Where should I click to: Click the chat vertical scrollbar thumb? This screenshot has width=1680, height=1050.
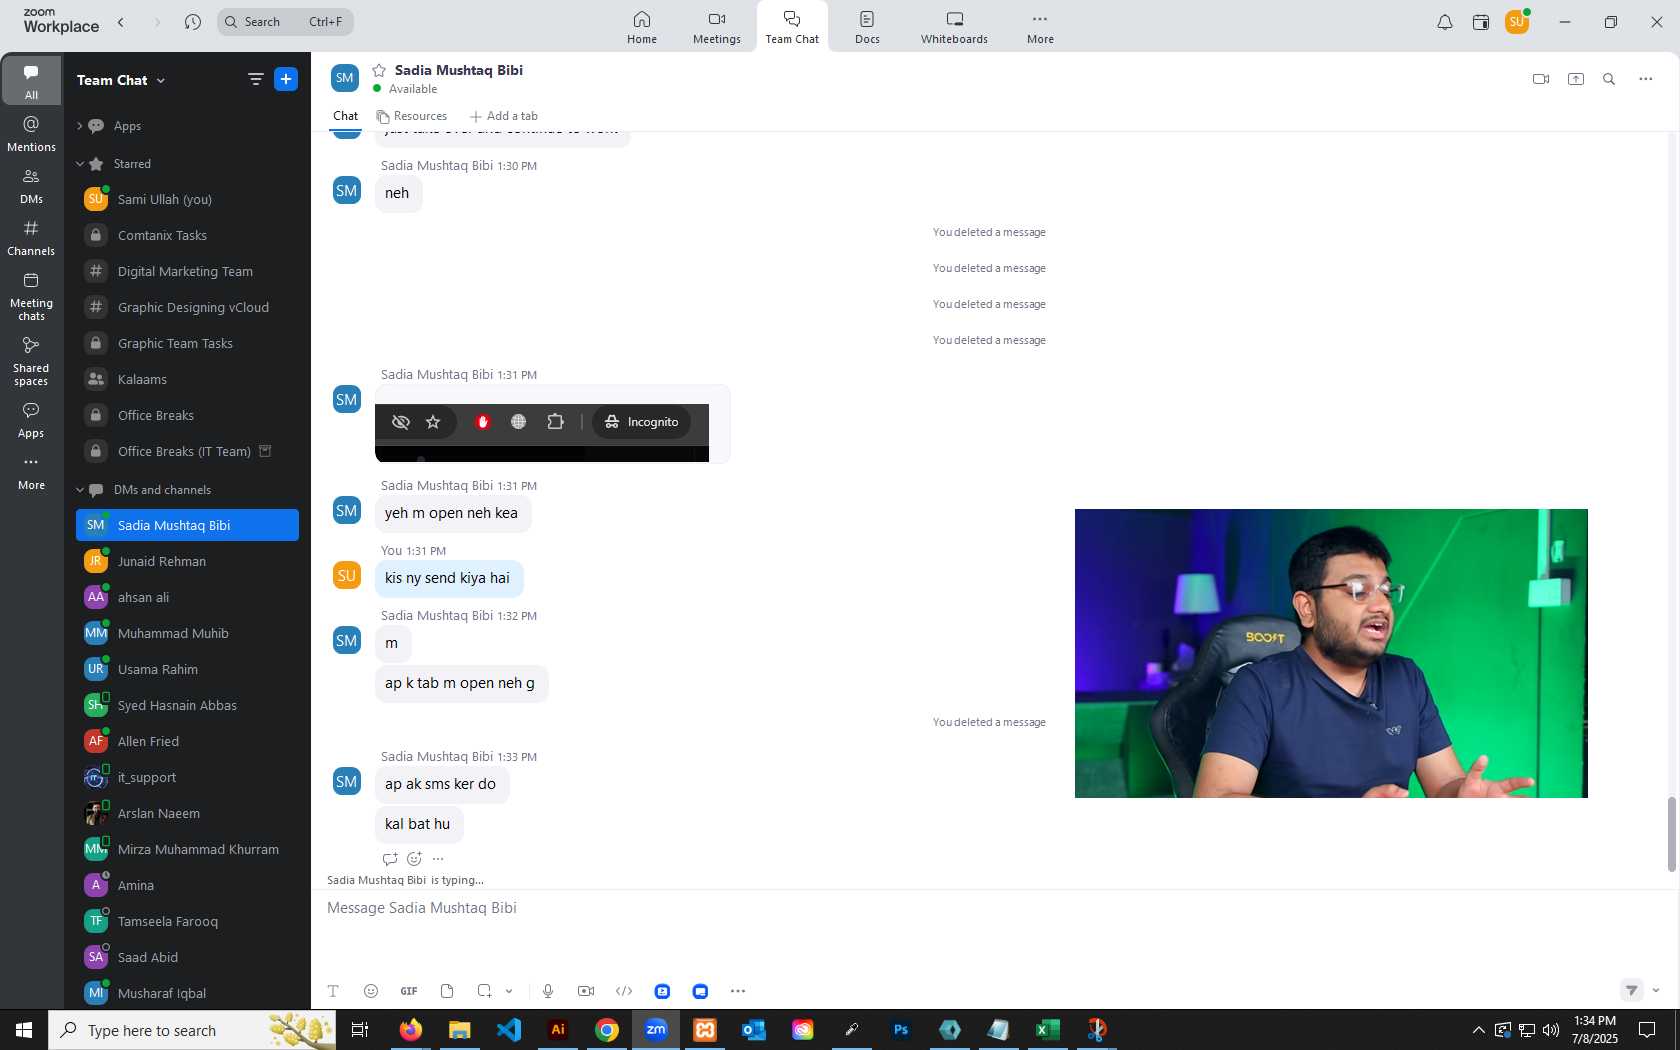tap(1671, 834)
